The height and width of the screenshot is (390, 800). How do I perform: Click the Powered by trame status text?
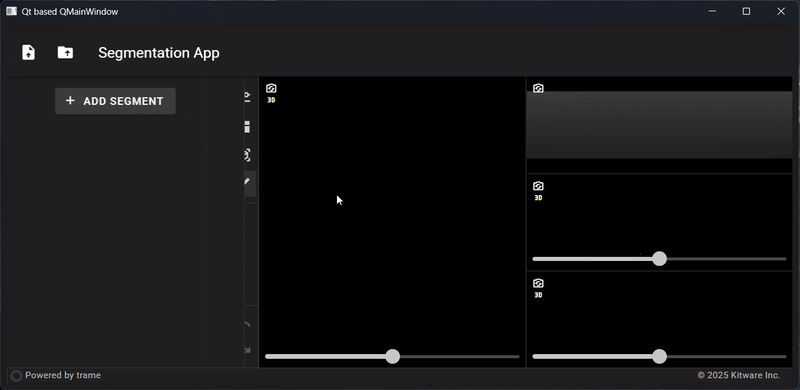coord(63,375)
